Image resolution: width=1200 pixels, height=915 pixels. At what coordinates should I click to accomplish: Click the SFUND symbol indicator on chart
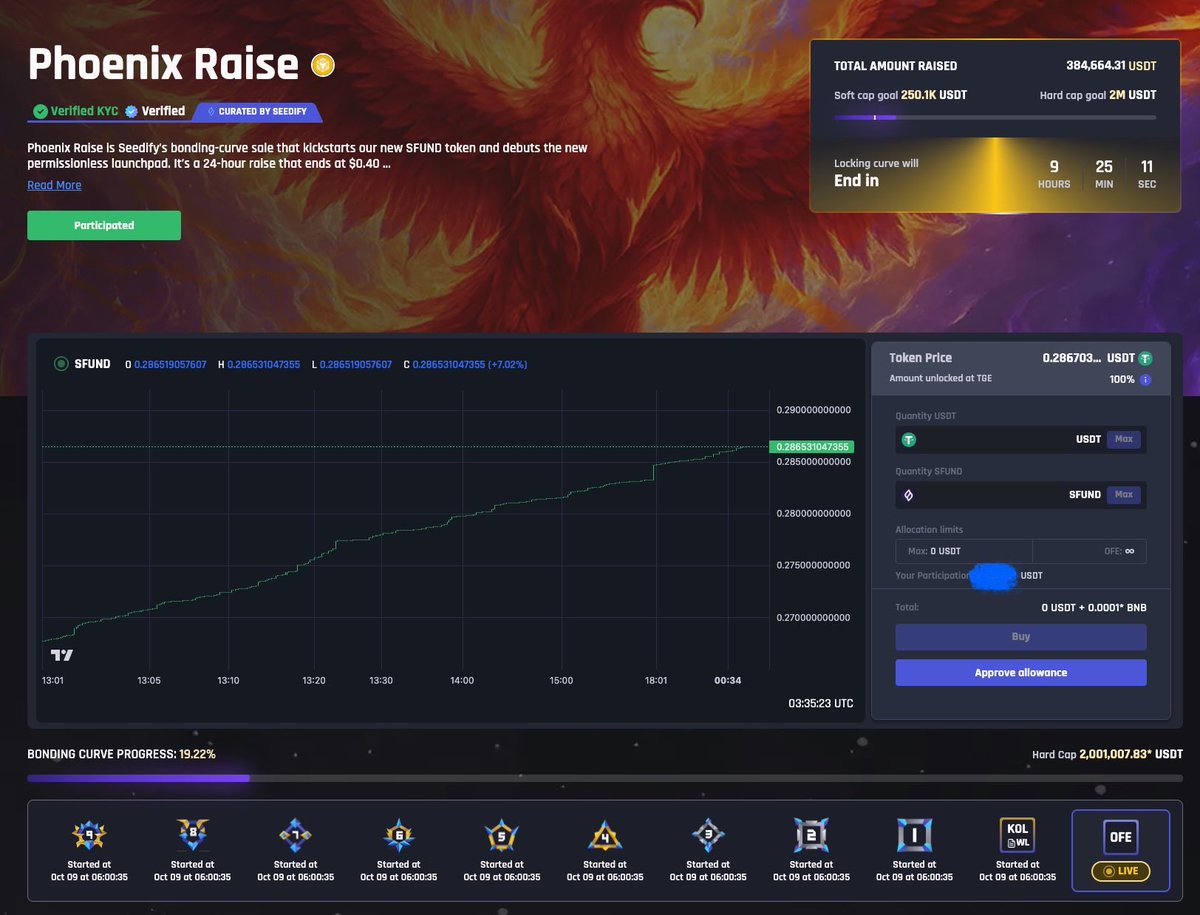(61, 364)
